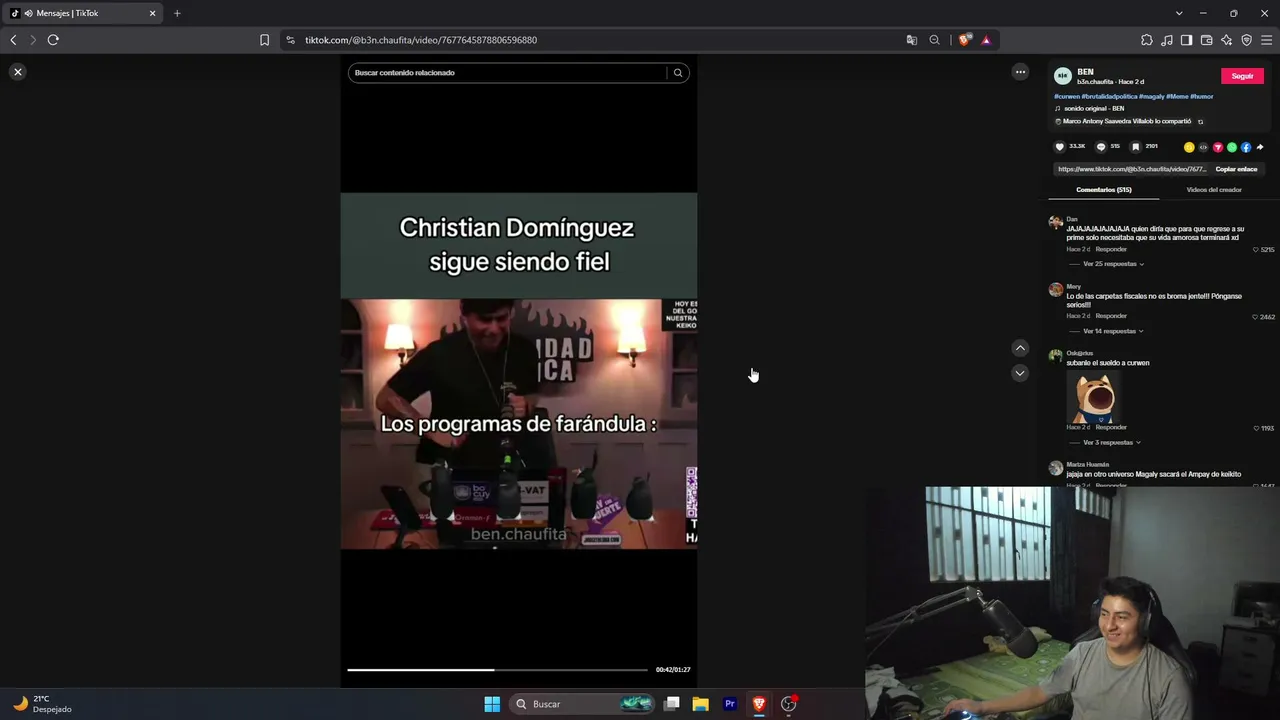Open the browser extensions puzzle icon
This screenshot has height=720, width=1280.
1147,40
